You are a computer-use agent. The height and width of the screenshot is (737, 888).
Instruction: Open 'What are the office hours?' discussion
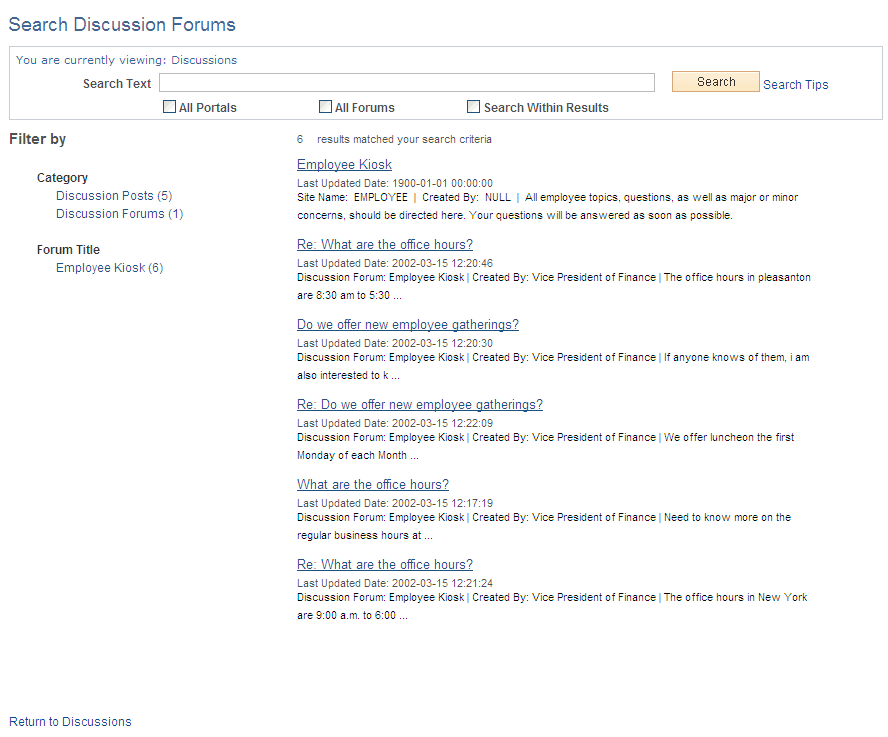tap(372, 484)
